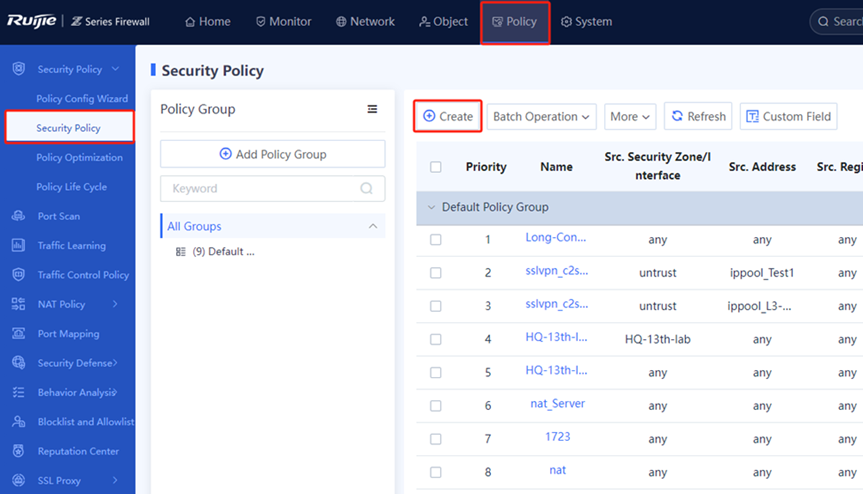Select the (9) Default group tree item
This screenshot has width=863, height=494.
[223, 251]
